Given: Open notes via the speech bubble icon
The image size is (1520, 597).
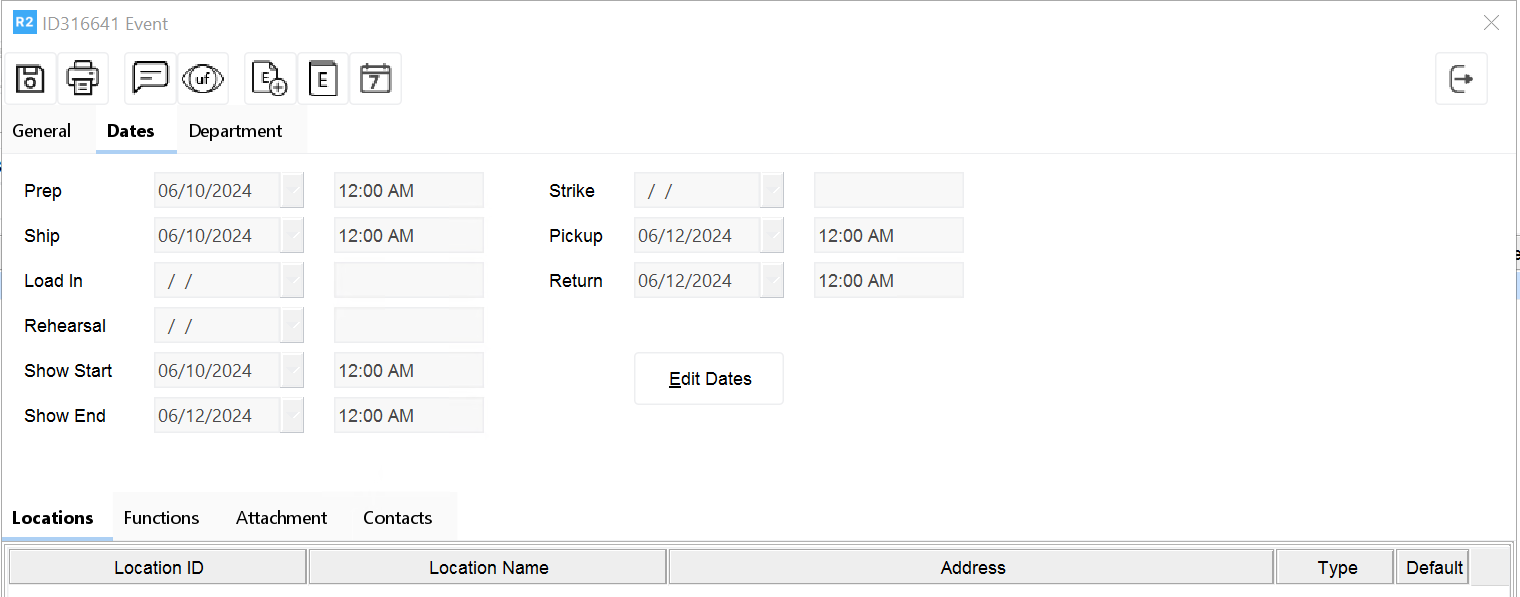Looking at the screenshot, I should pos(150,78).
